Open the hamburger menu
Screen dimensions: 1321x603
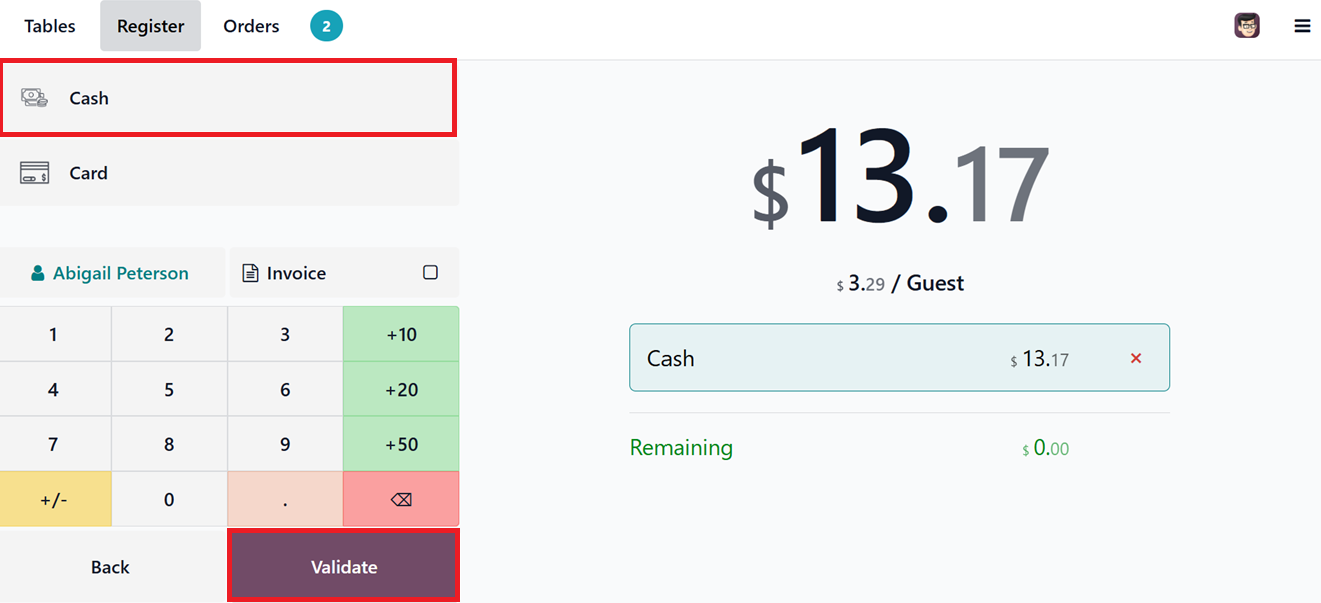1302,26
